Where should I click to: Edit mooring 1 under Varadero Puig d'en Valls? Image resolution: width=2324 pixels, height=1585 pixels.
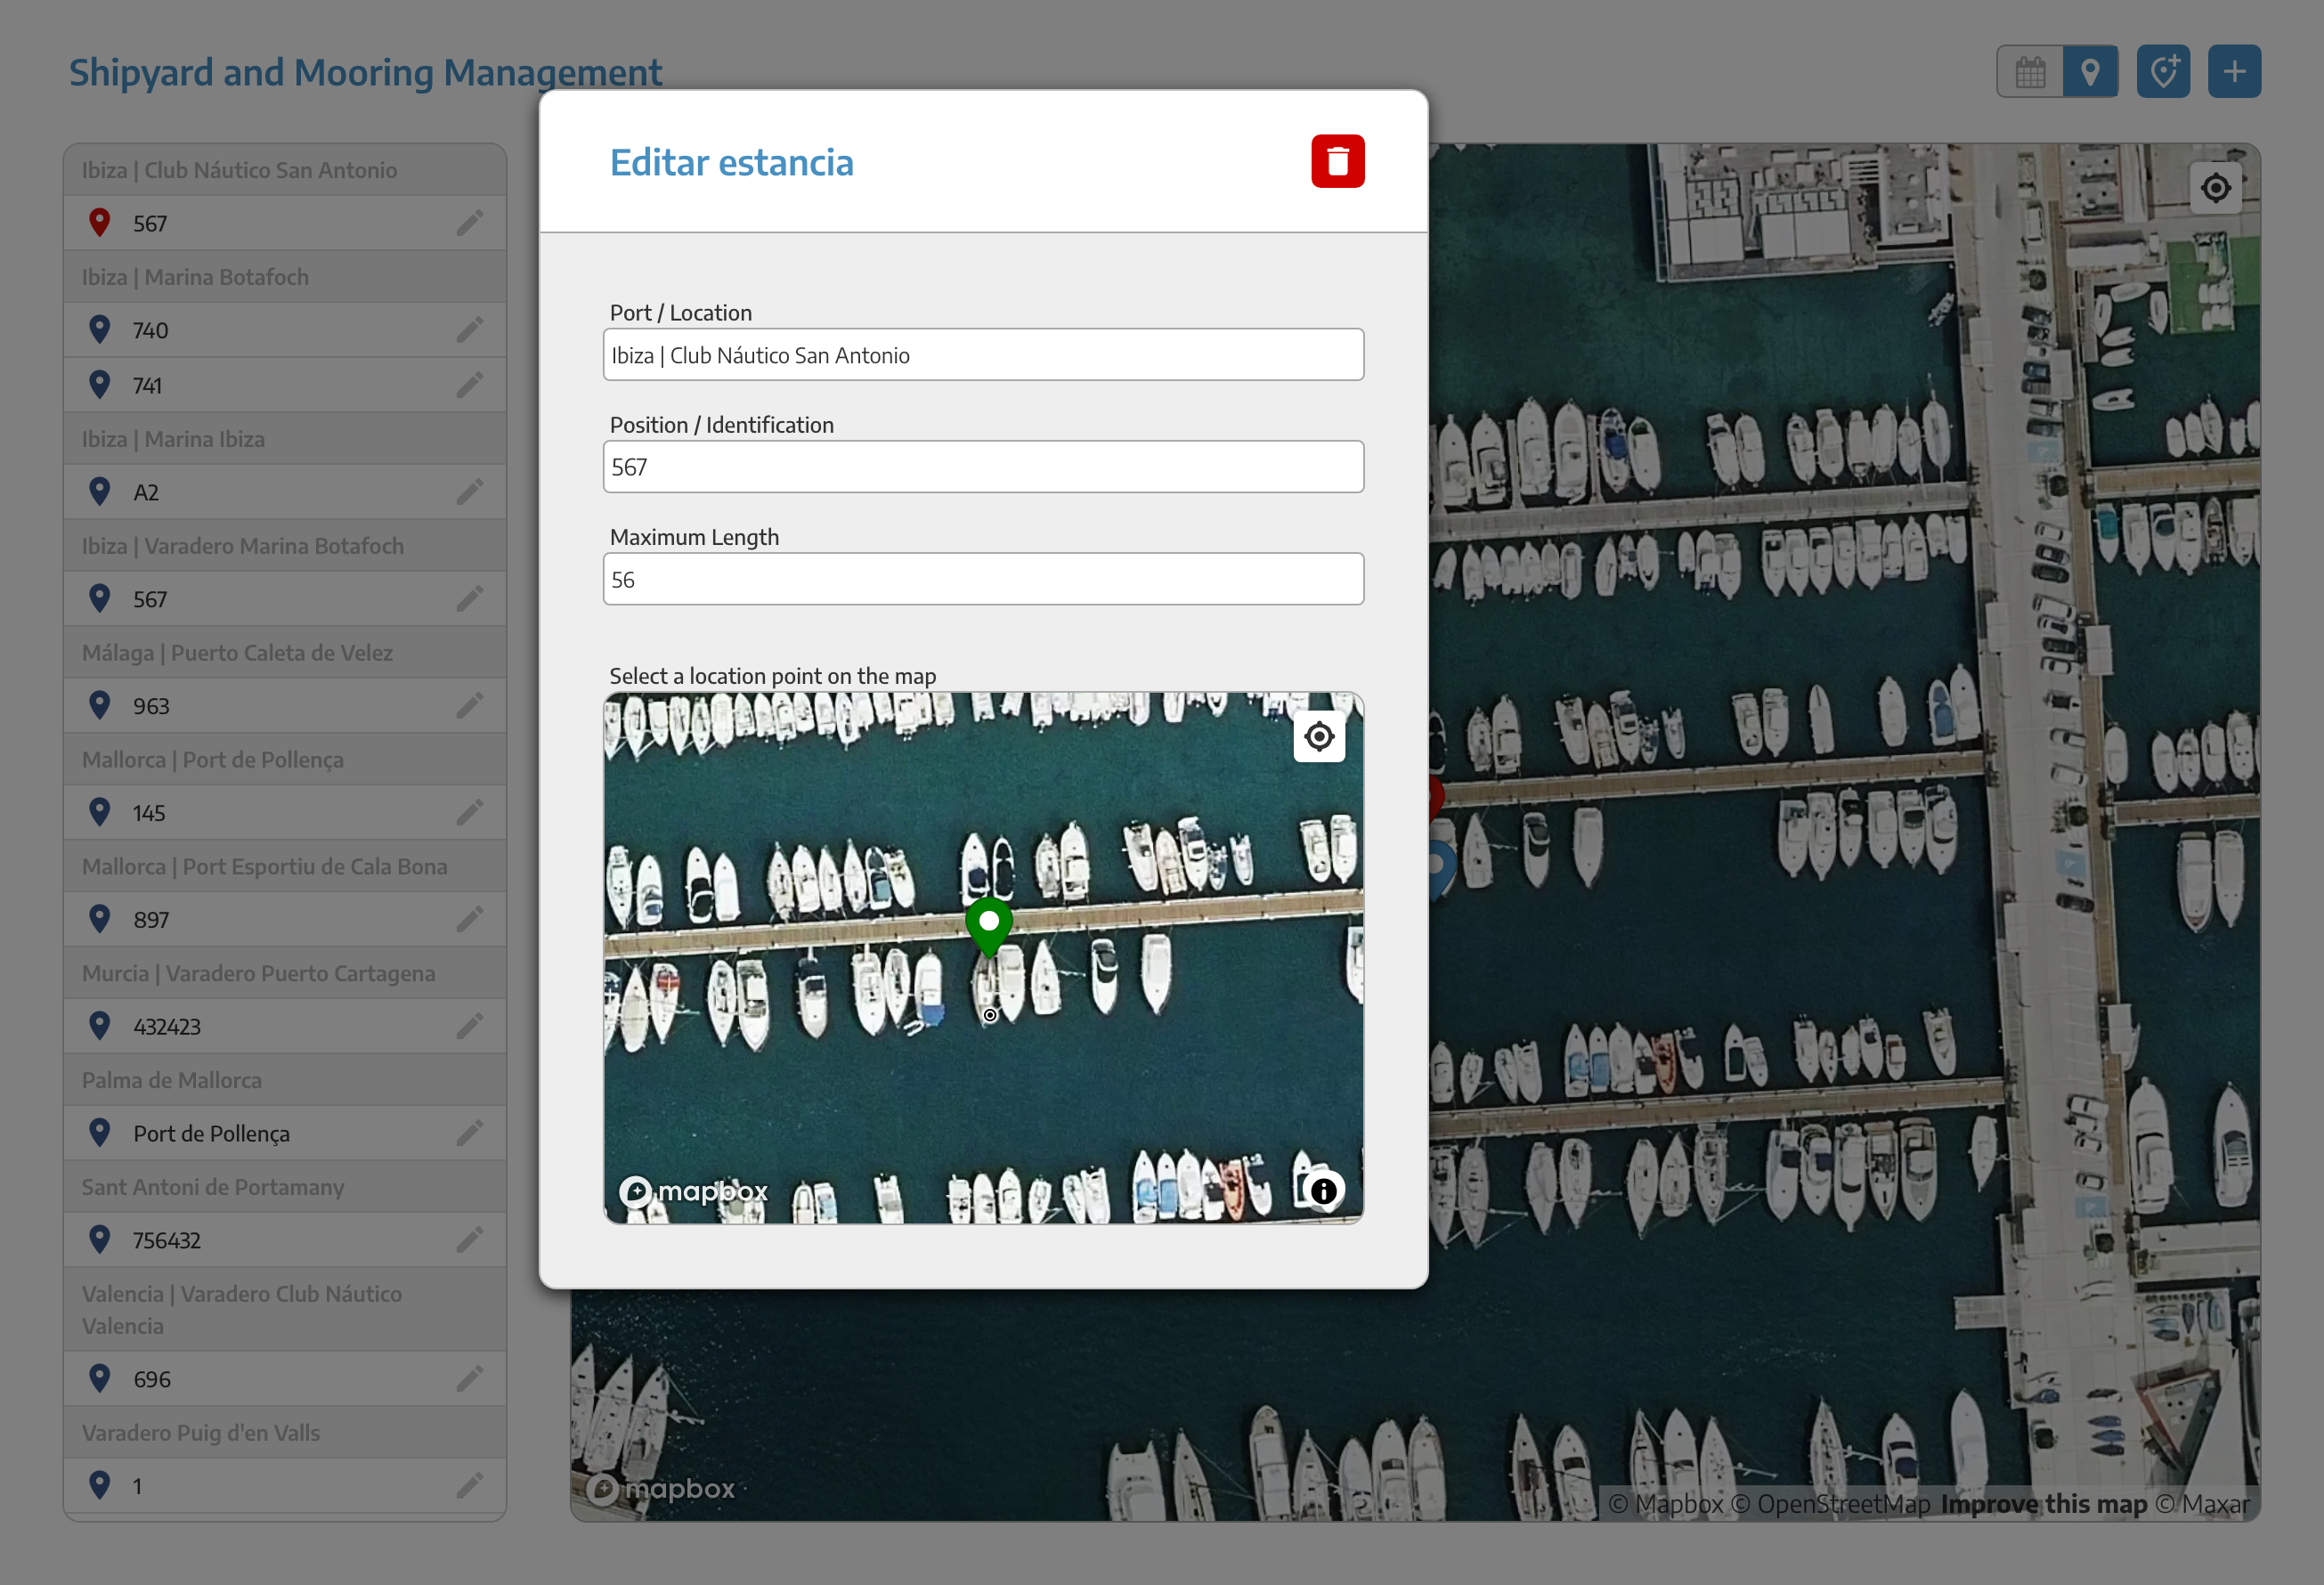click(x=470, y=1486)
